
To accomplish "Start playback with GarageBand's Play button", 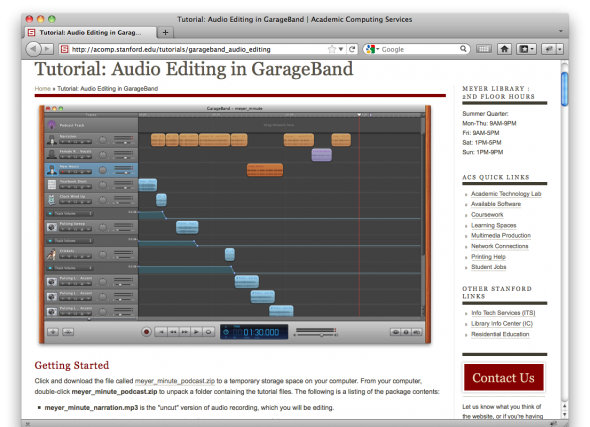I will coord(196,332).
